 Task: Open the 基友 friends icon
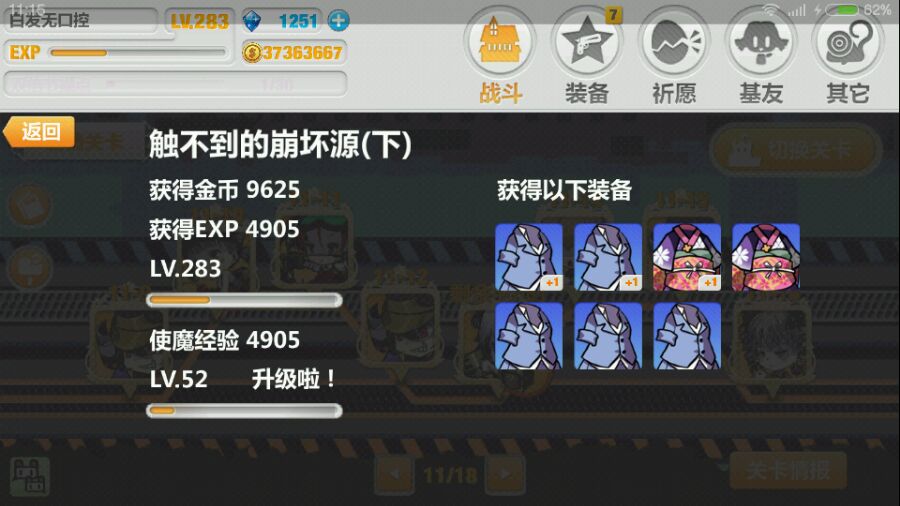click(761, 41)
